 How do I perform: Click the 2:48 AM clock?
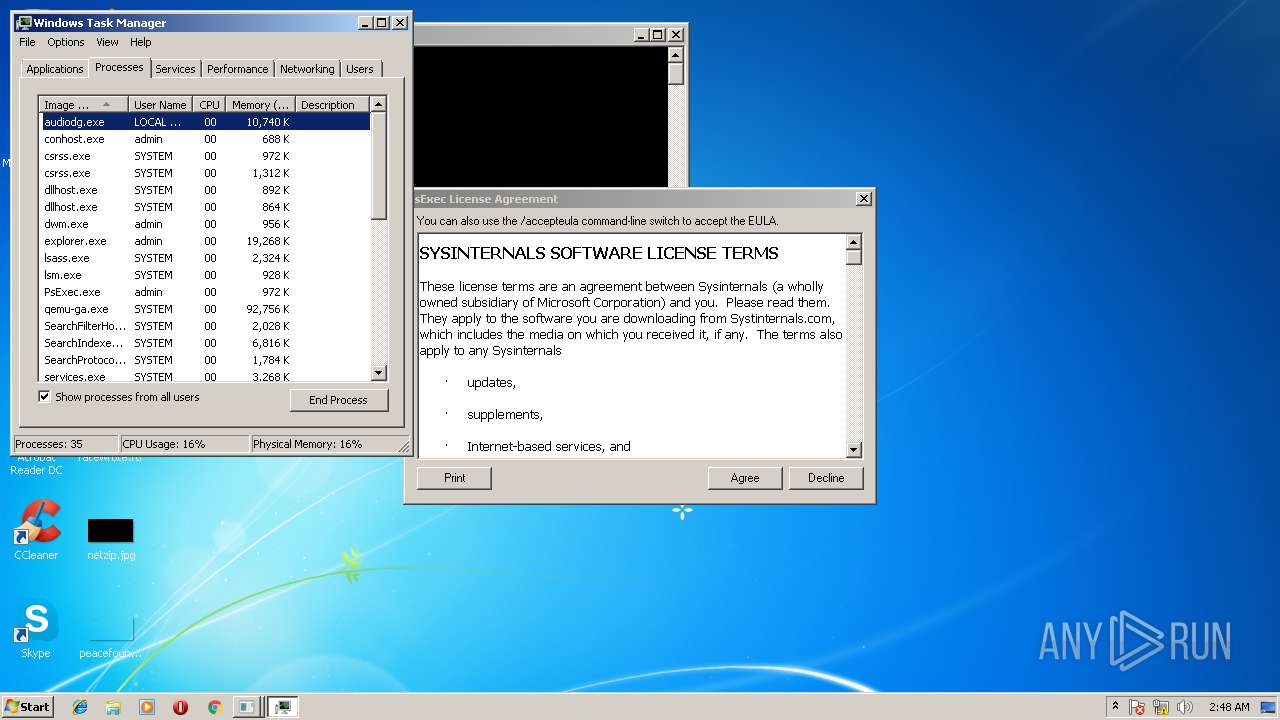pos(1228,707)
